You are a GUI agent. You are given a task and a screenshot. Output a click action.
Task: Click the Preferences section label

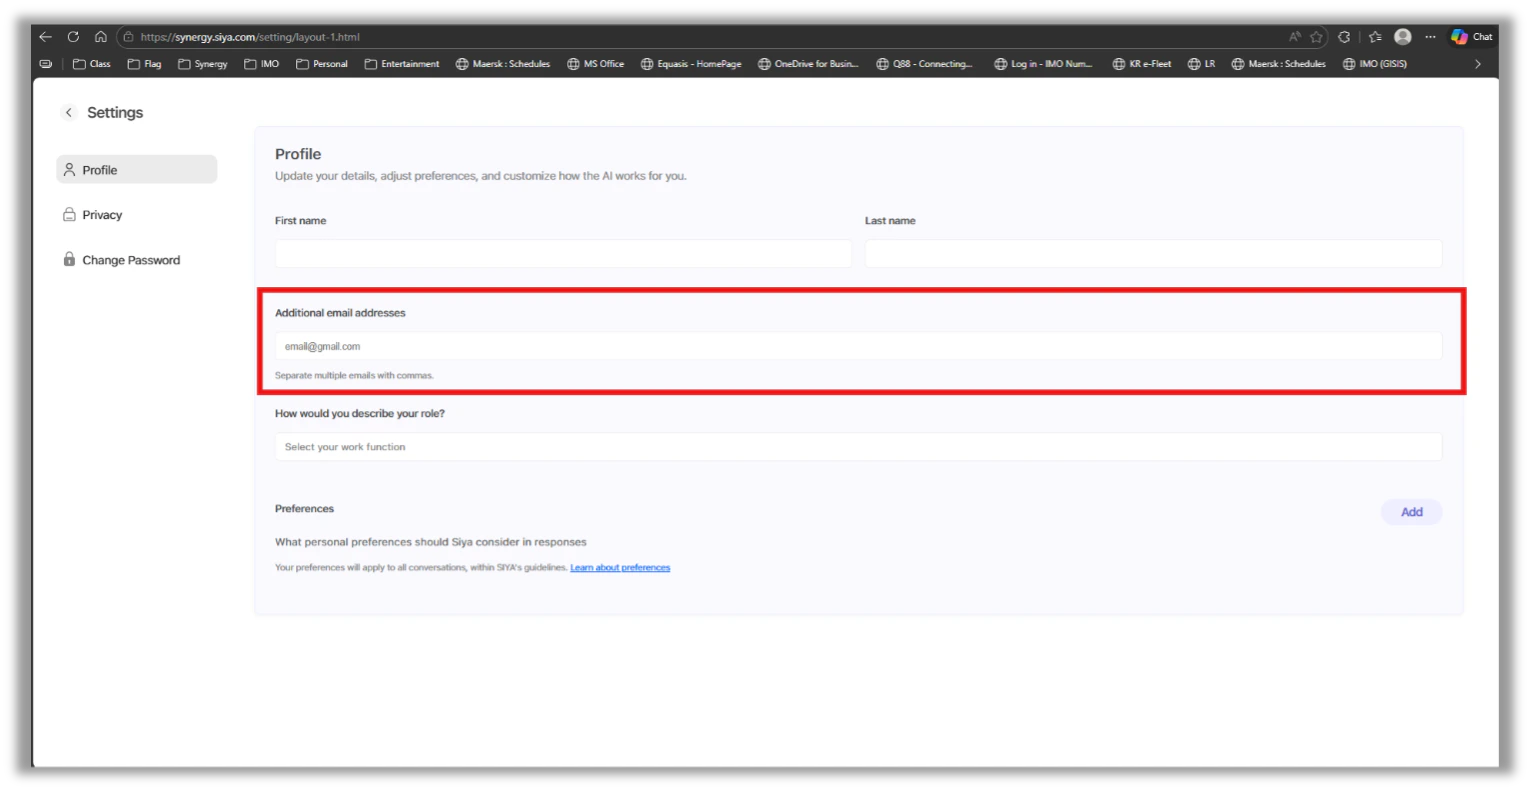[x=304, y=509]
